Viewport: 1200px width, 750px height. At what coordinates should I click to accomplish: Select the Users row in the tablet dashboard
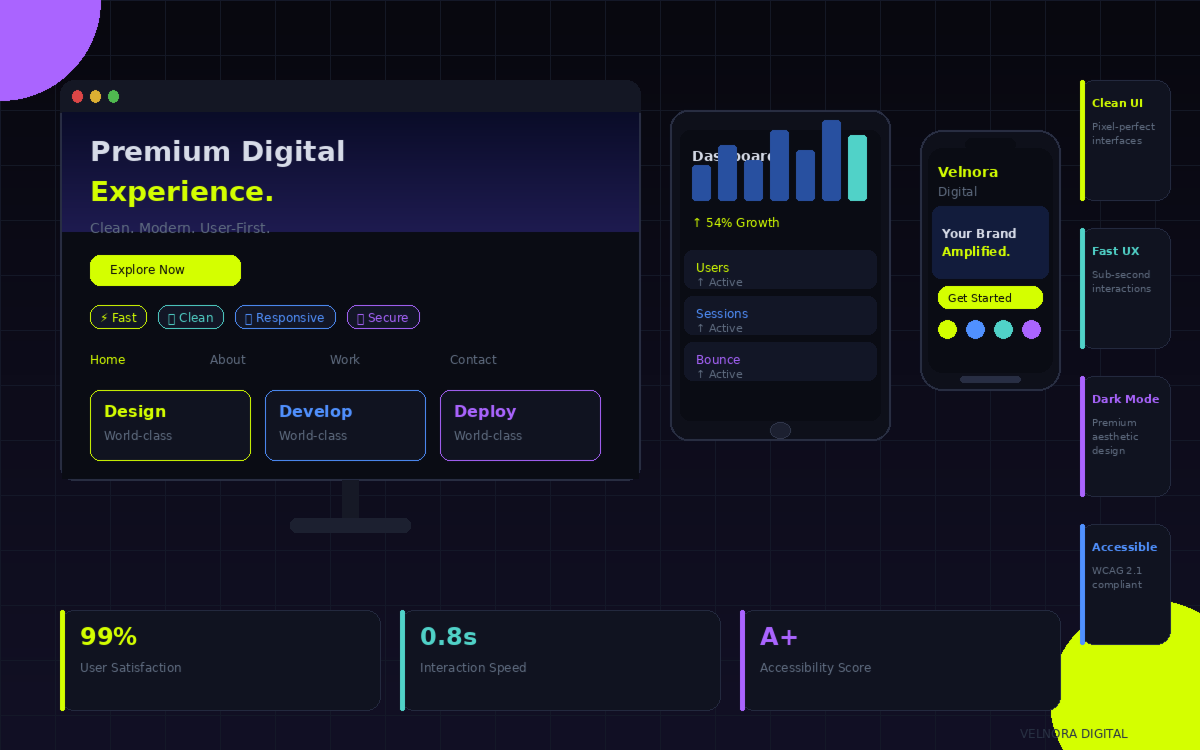click(x=780, y=270)
